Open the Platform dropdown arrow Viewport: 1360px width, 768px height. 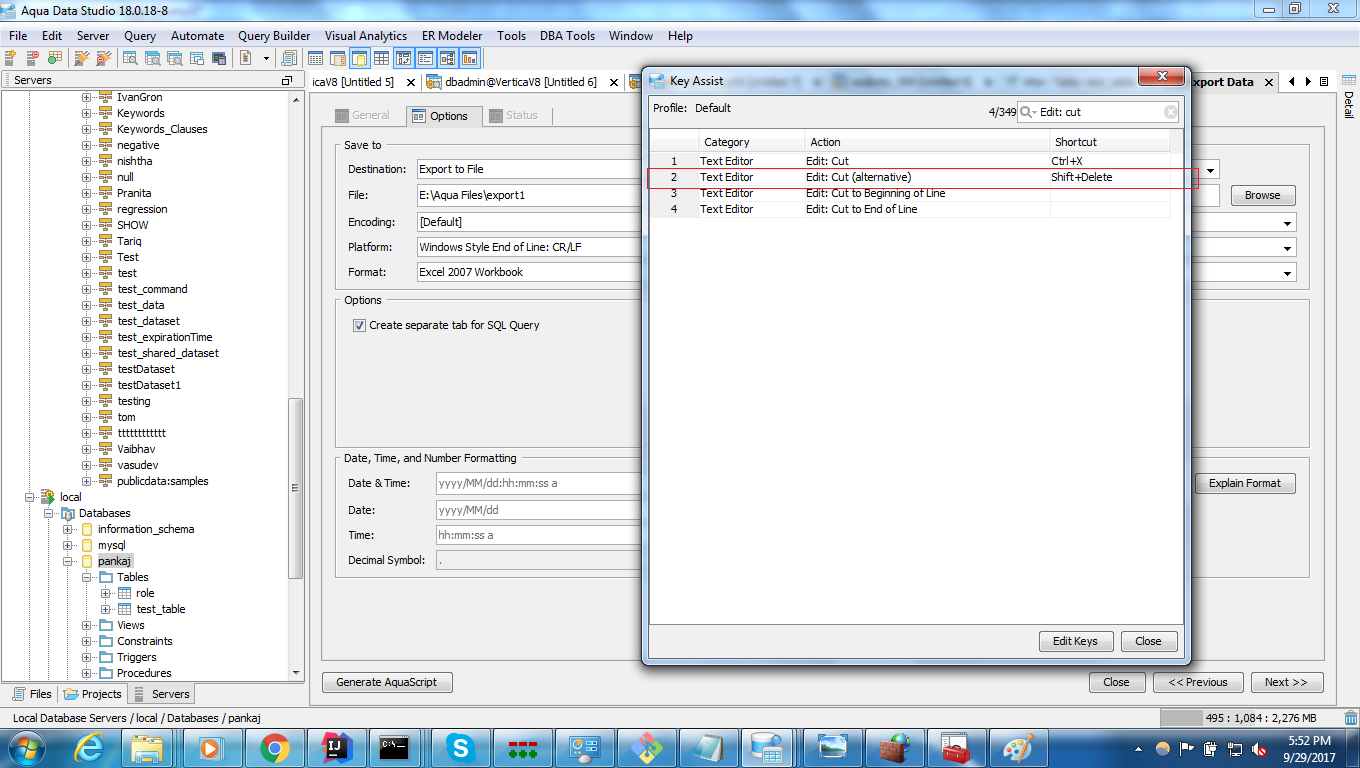tap(1288, 247)
